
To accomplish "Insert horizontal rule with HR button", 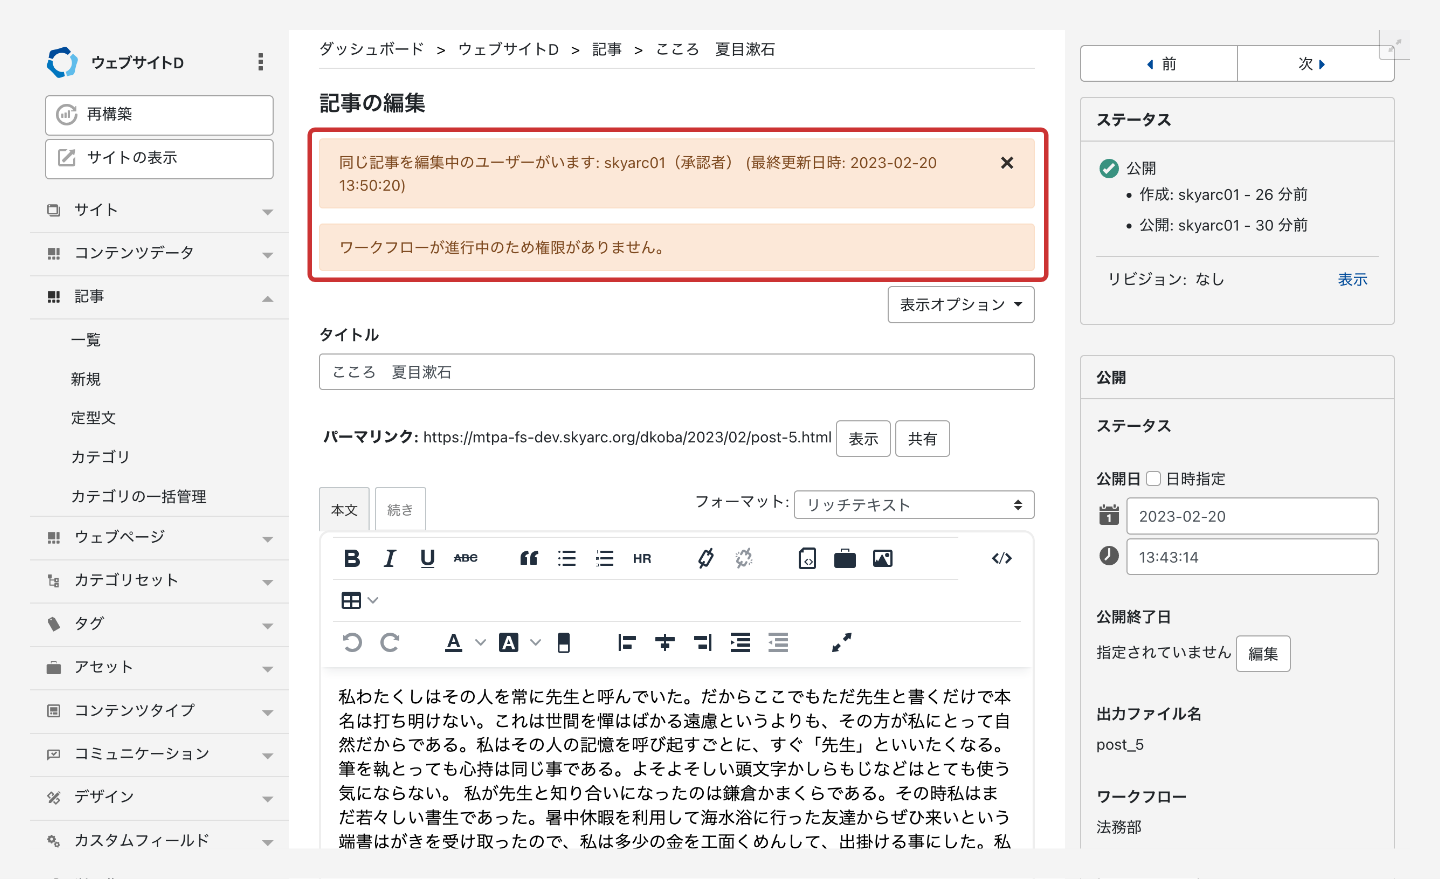I will tap(642, 559).
